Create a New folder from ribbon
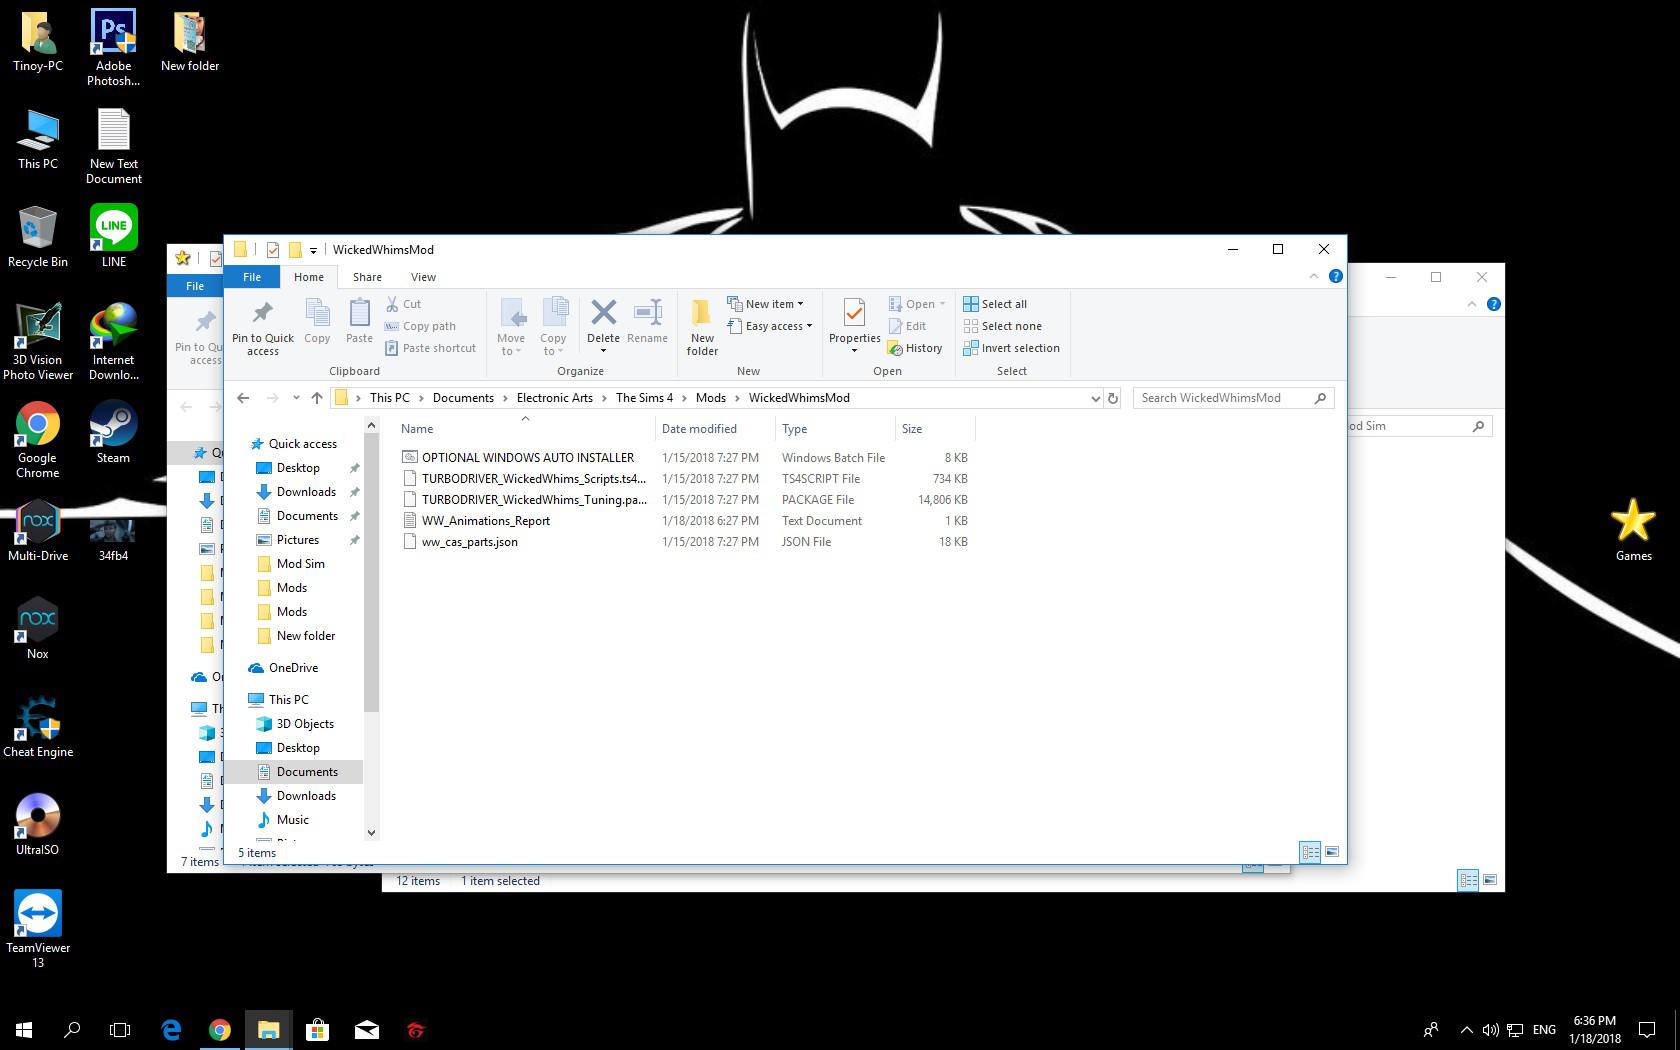The width and height of the screenshot is (1680, 1050). [702, 327]
